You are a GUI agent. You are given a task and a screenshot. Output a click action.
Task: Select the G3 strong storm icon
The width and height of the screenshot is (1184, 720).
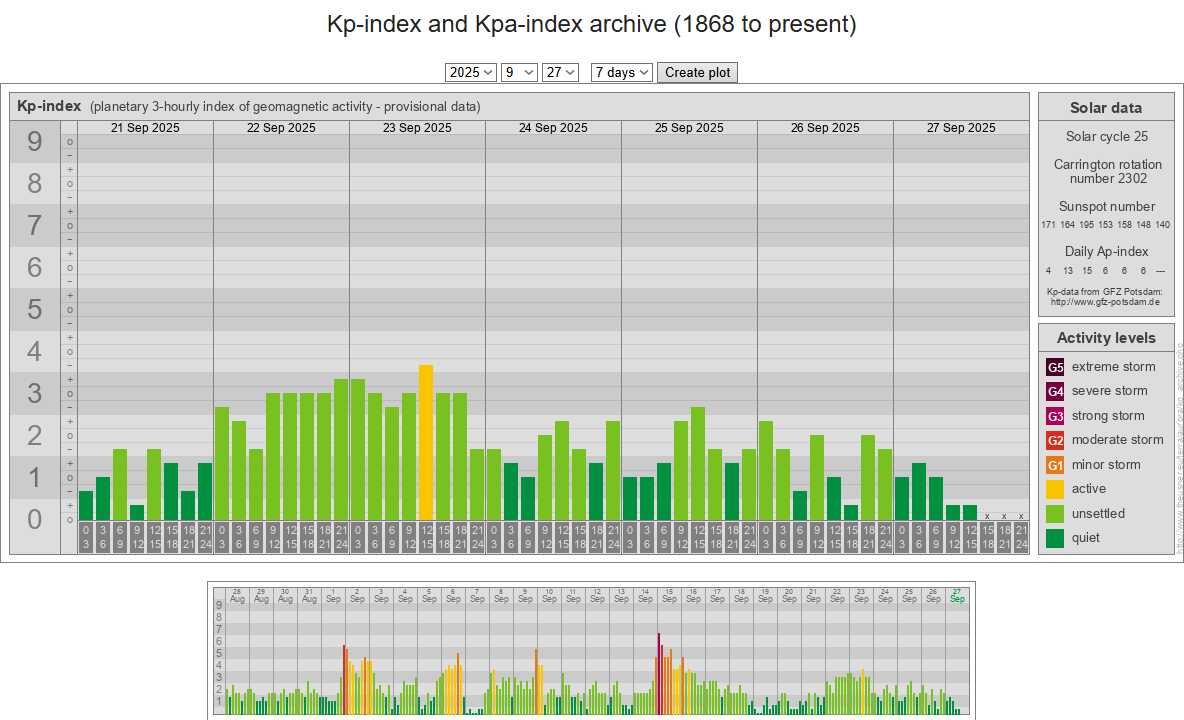[x=1055, y=416]
